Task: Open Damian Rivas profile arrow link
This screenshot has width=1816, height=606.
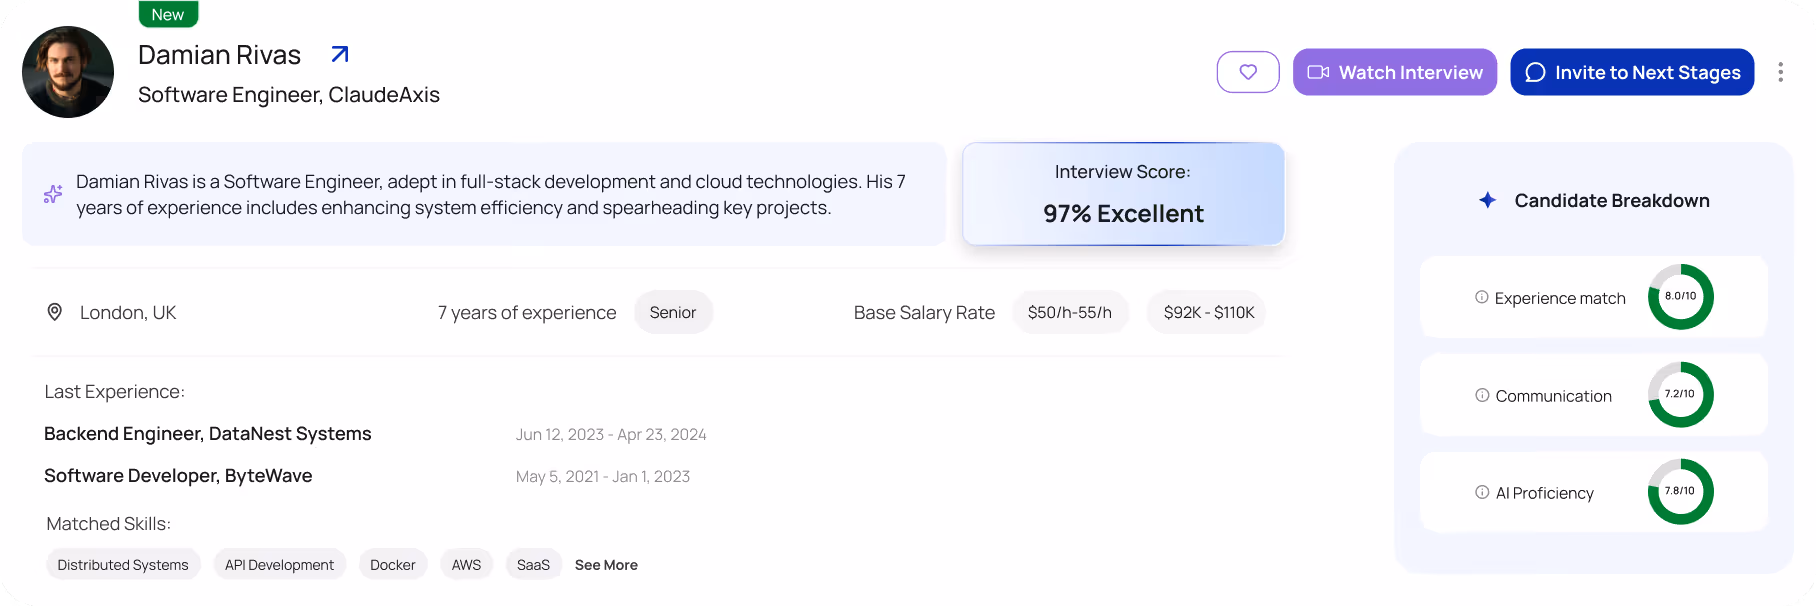Action: click(340, 54)
